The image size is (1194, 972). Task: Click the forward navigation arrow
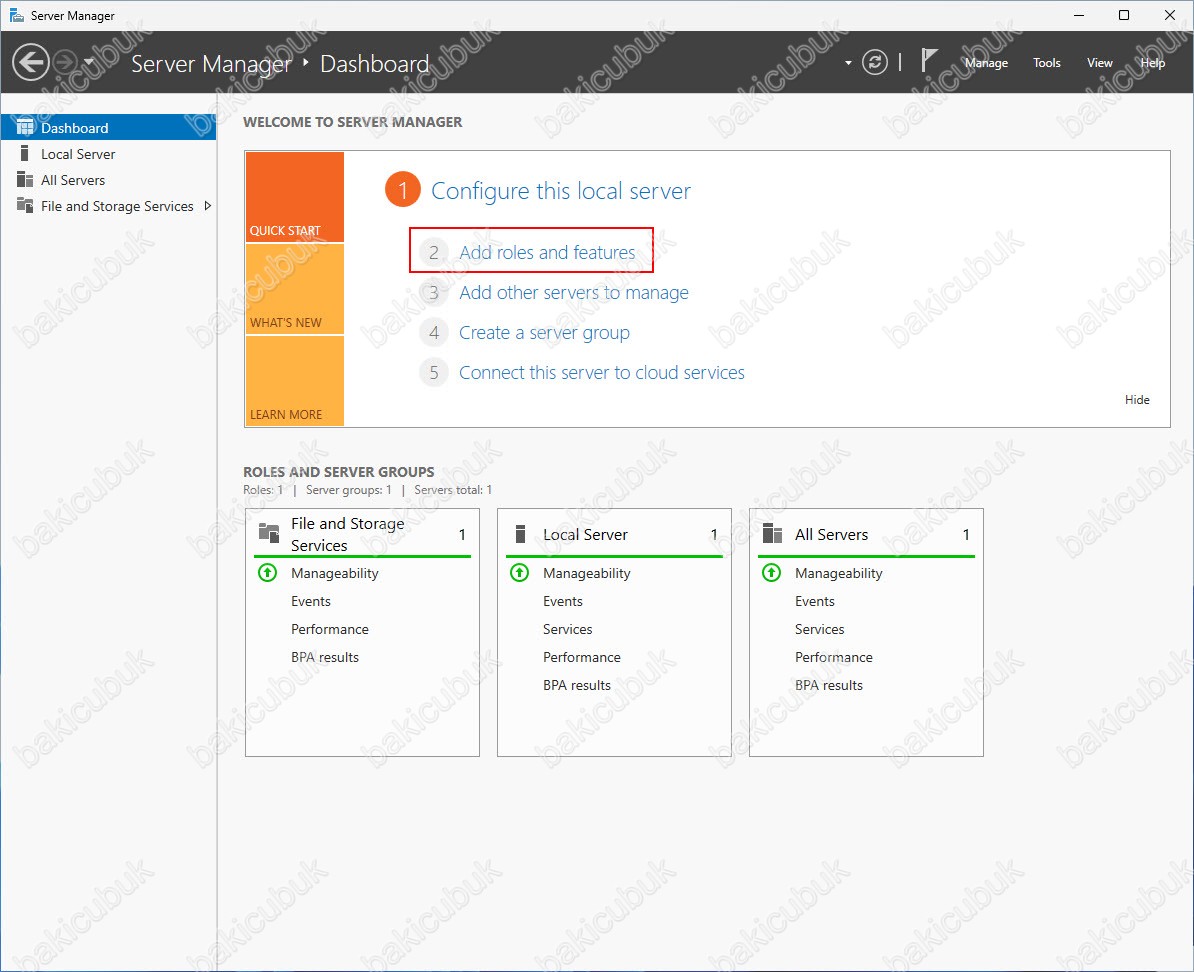[x=65, y=62]
